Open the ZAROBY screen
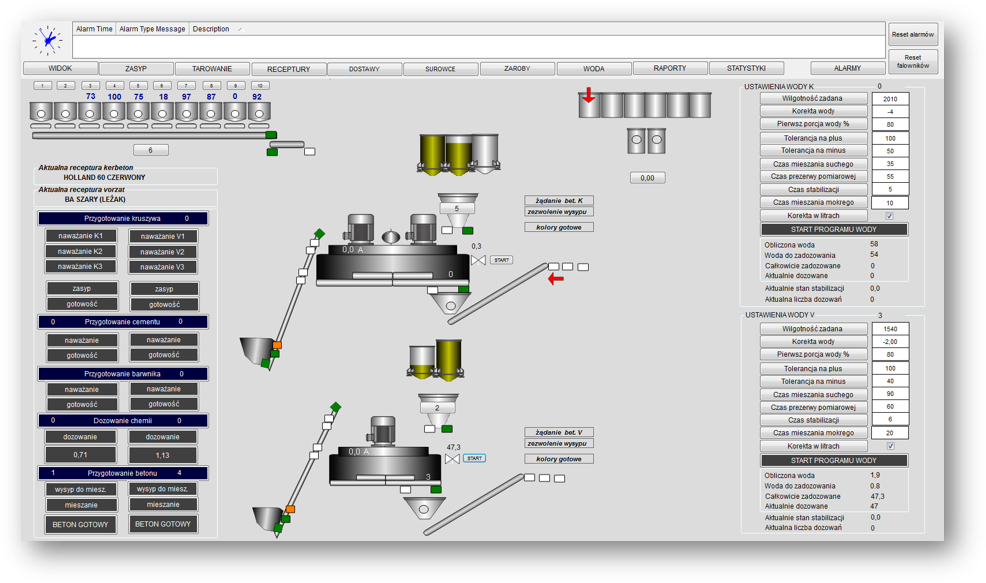 (517, 69)
